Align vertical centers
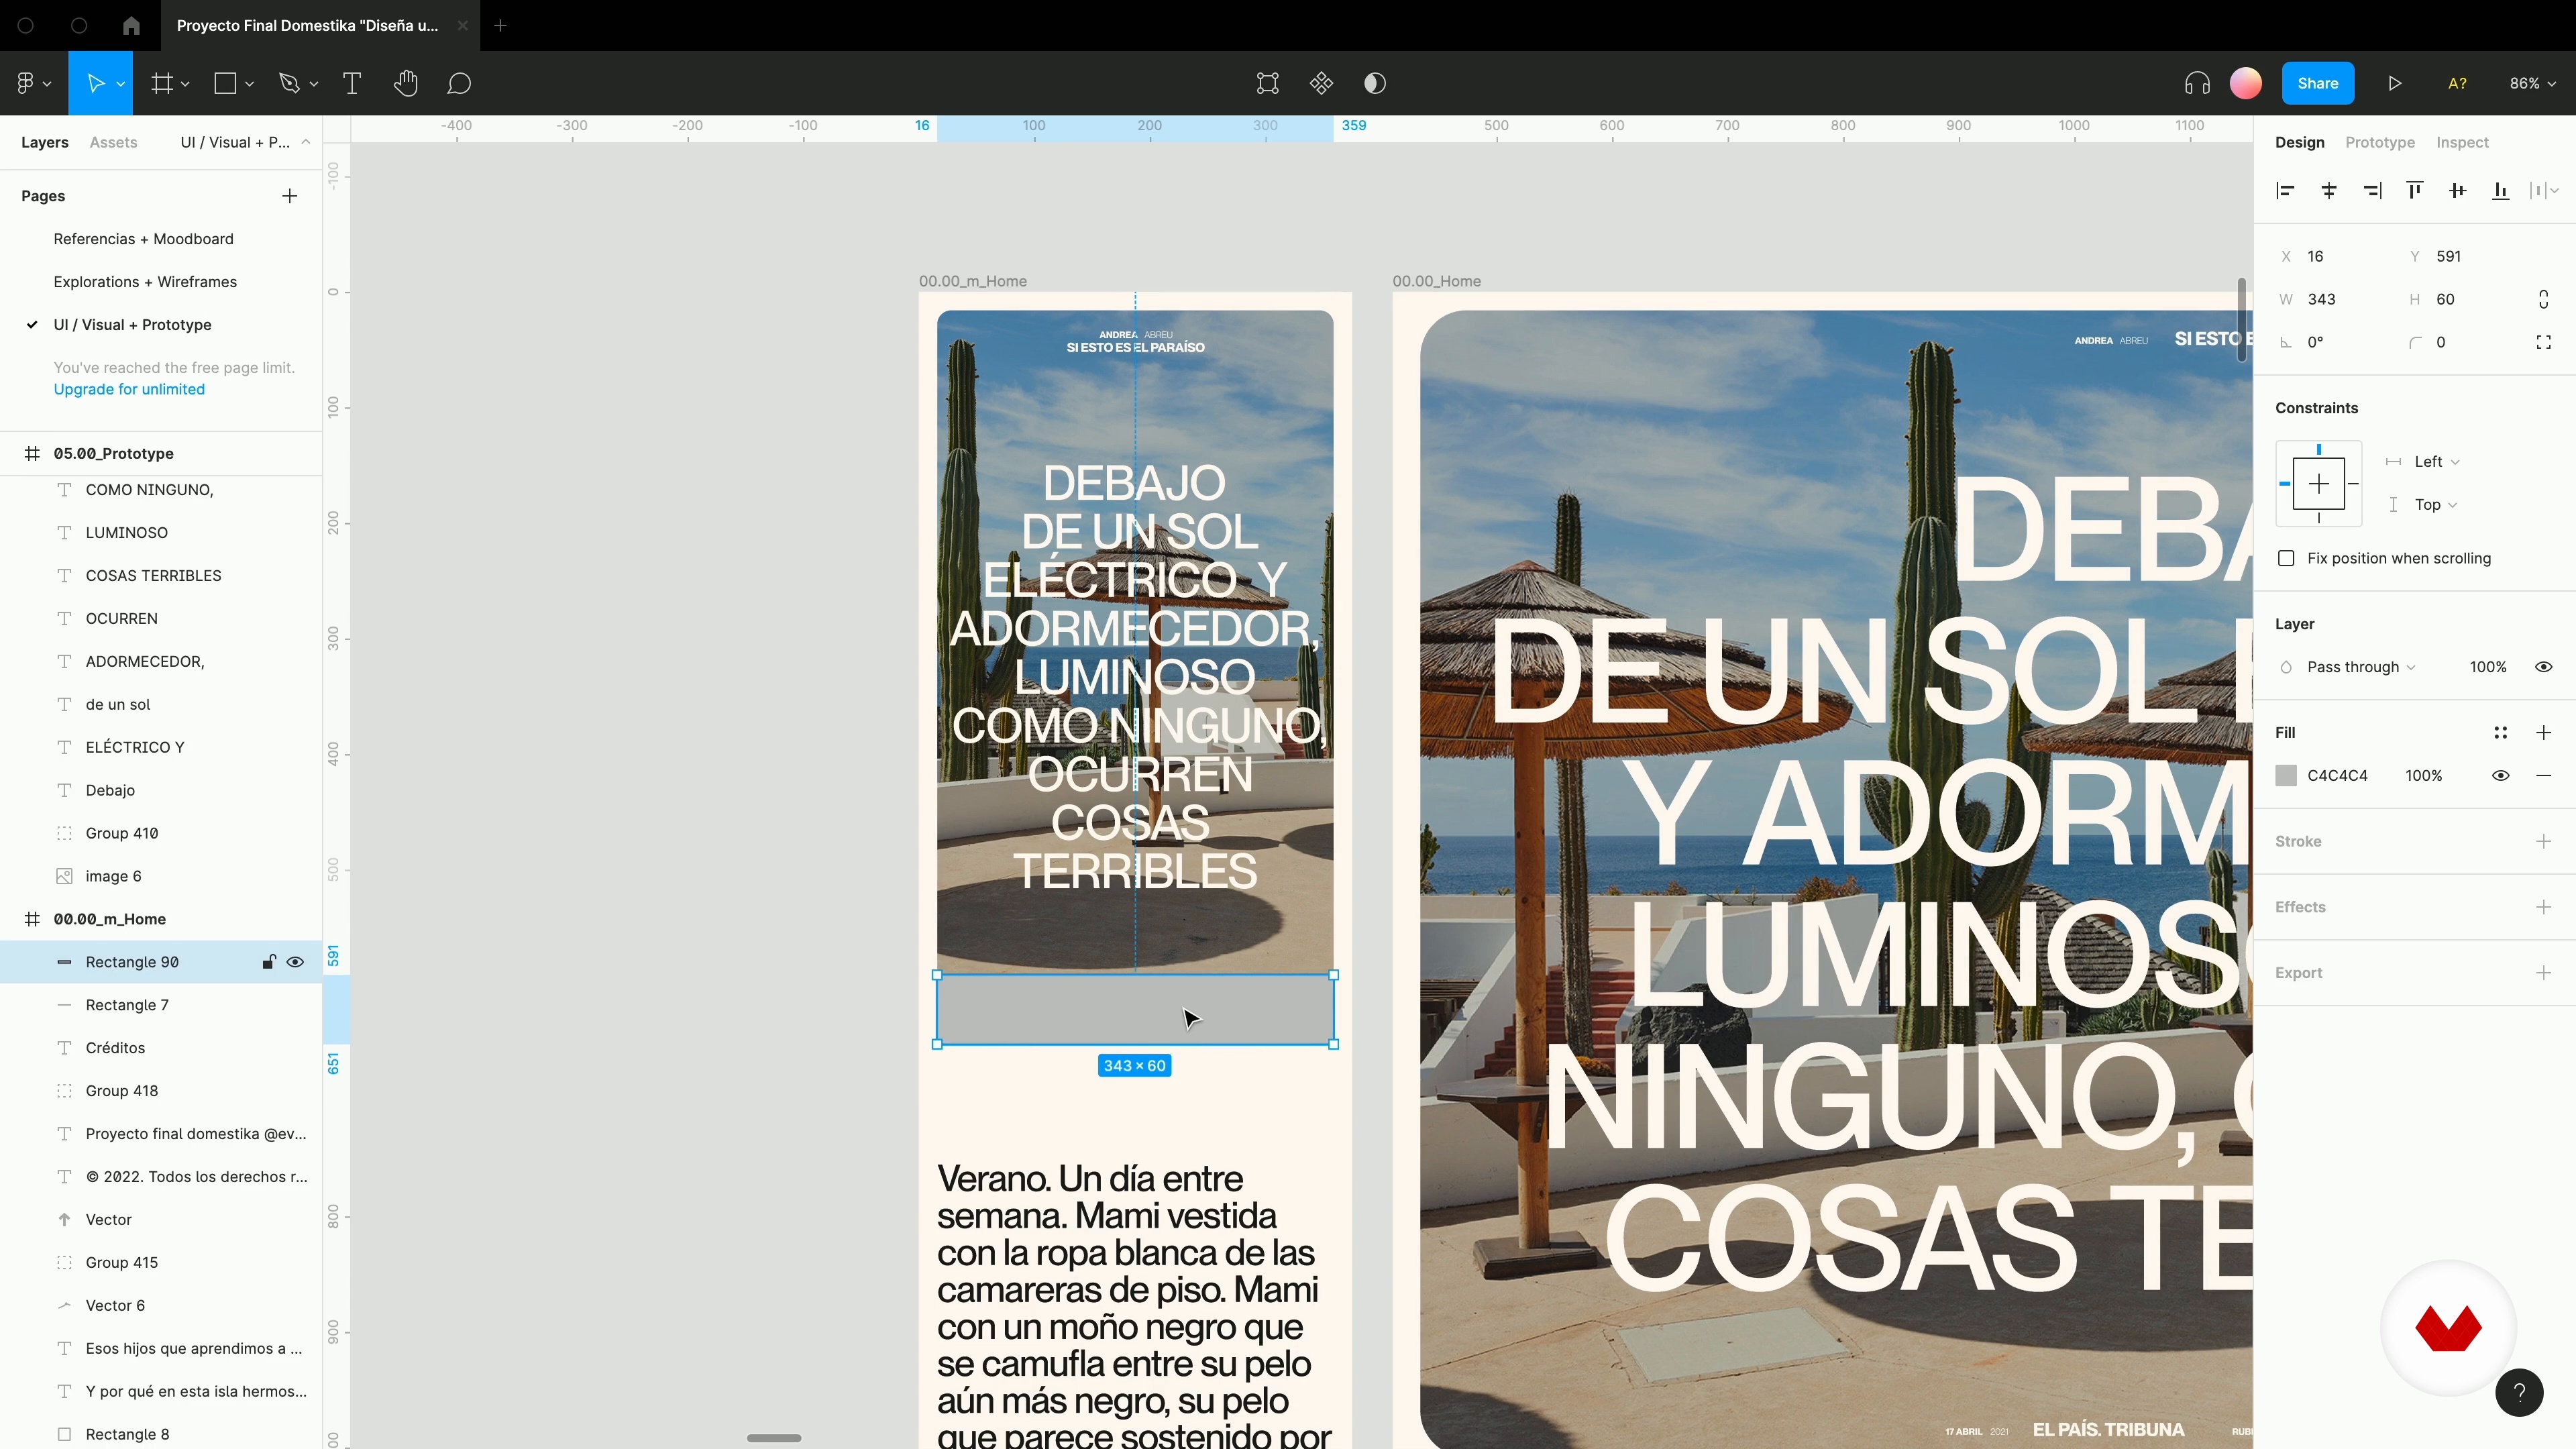The width and height of the screenshot is (2576, 1449). [2458, 190]
